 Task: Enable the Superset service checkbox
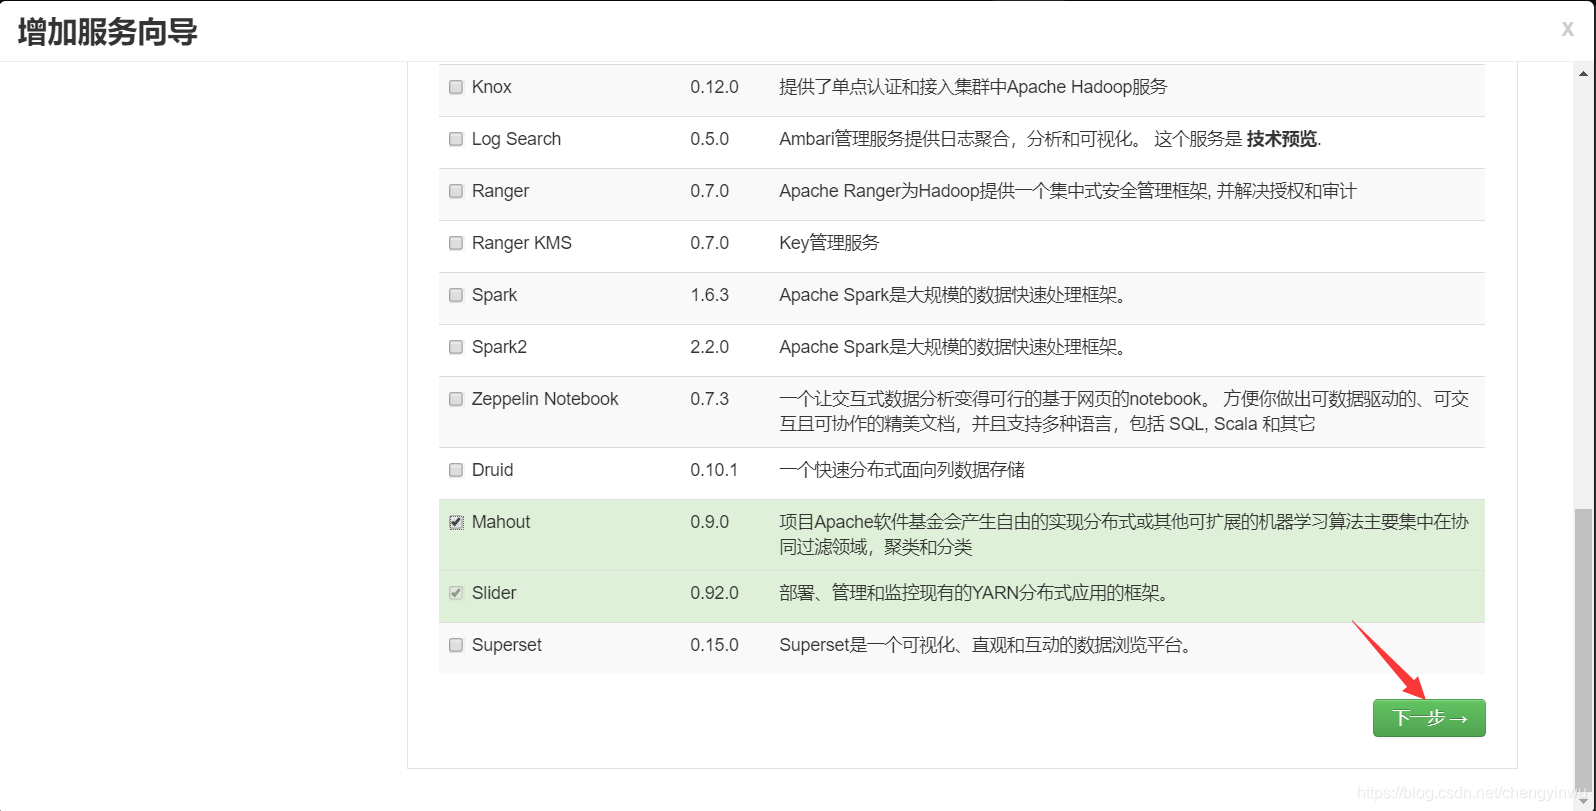pos(456,645)
